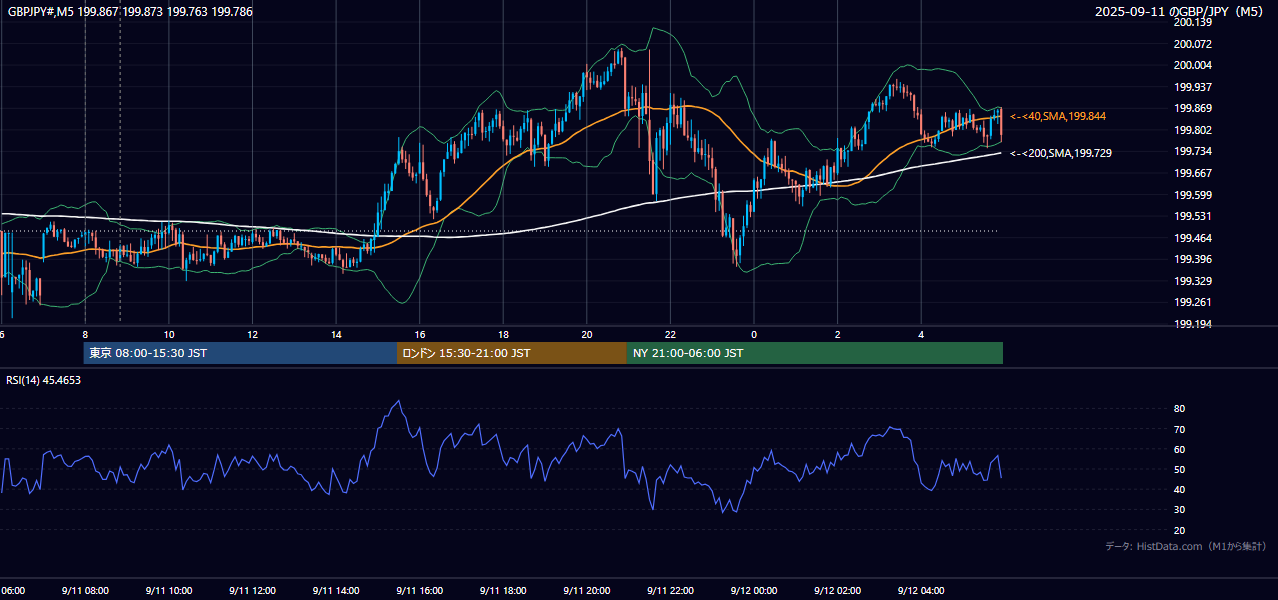Click hour marker '2' under the candlestick chart
This screenshot has height=600, width=1278.
tap(838, 335)
